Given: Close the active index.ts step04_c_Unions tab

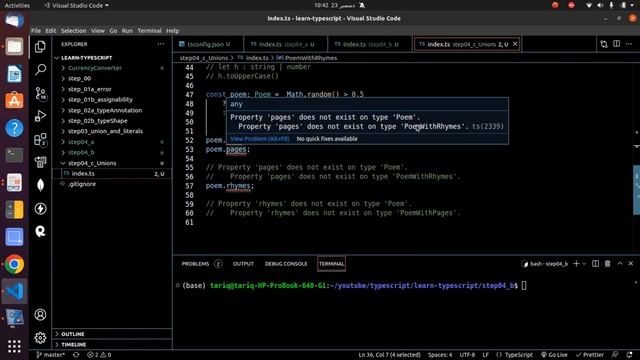Looking at the screenshot, I should 515,44.
